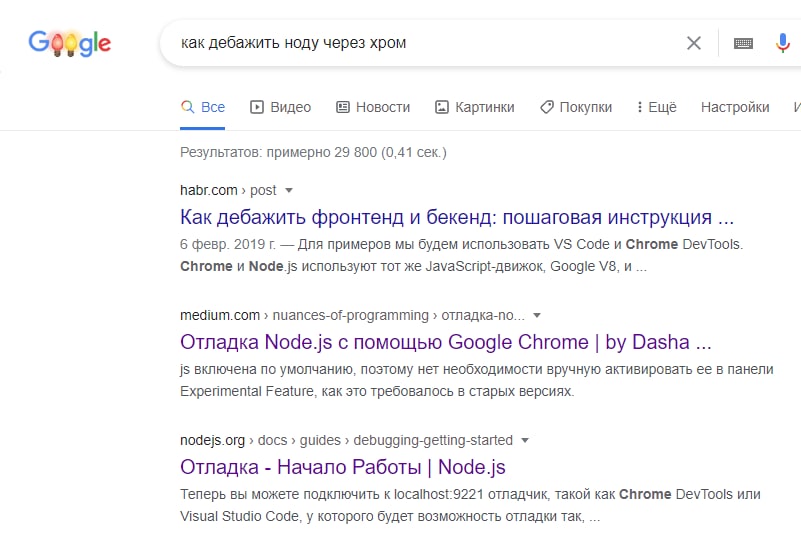This screenshot has width=801, height=551.
Task: Open the on-screen keyboard icon
Action: click(743, 43)
